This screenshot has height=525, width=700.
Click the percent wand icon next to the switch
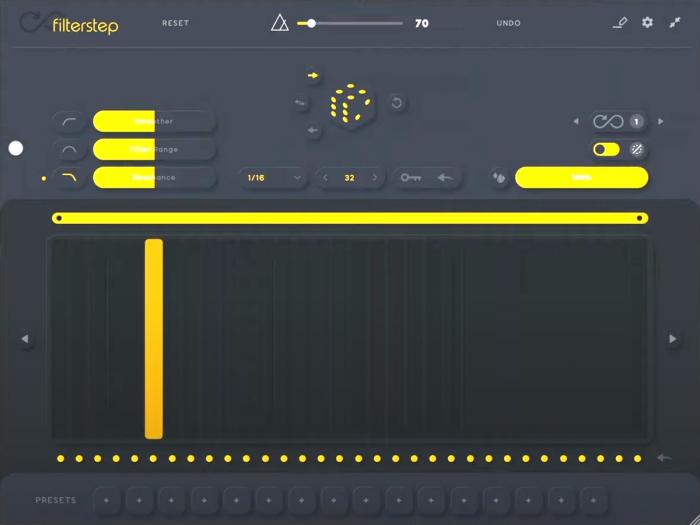point(637,150)
